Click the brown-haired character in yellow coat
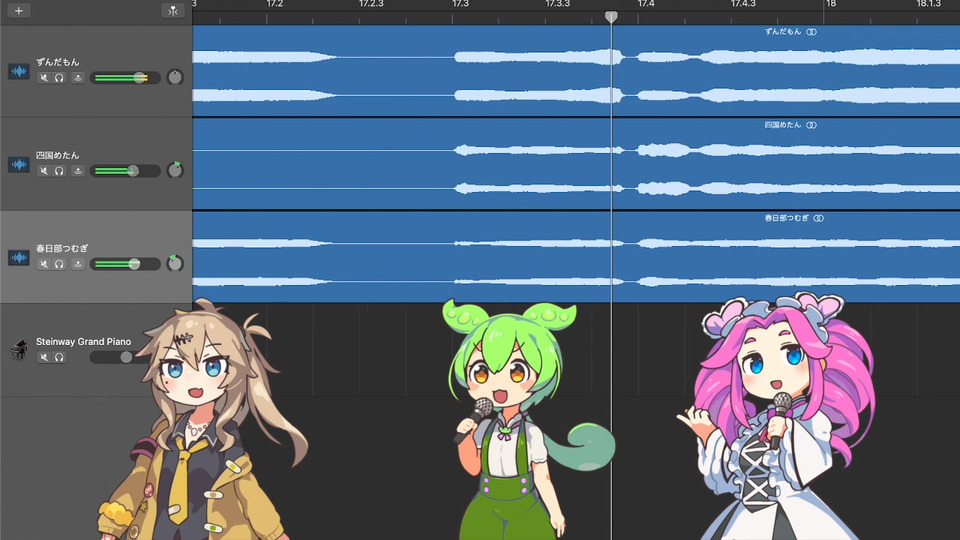 (x=205, y=421)
